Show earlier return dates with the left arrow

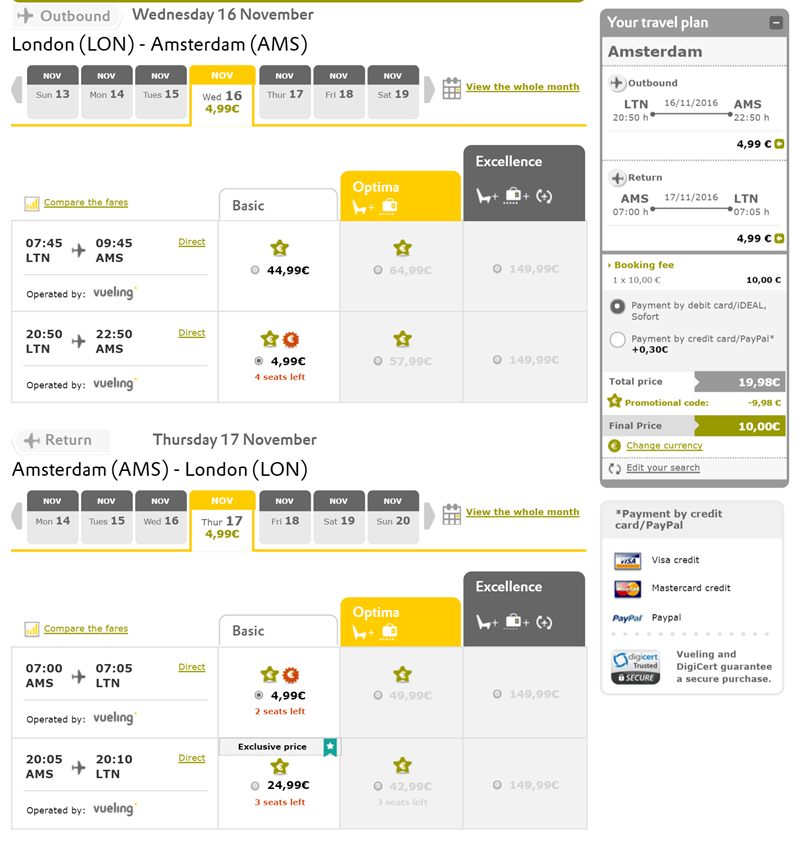[17, 515]
